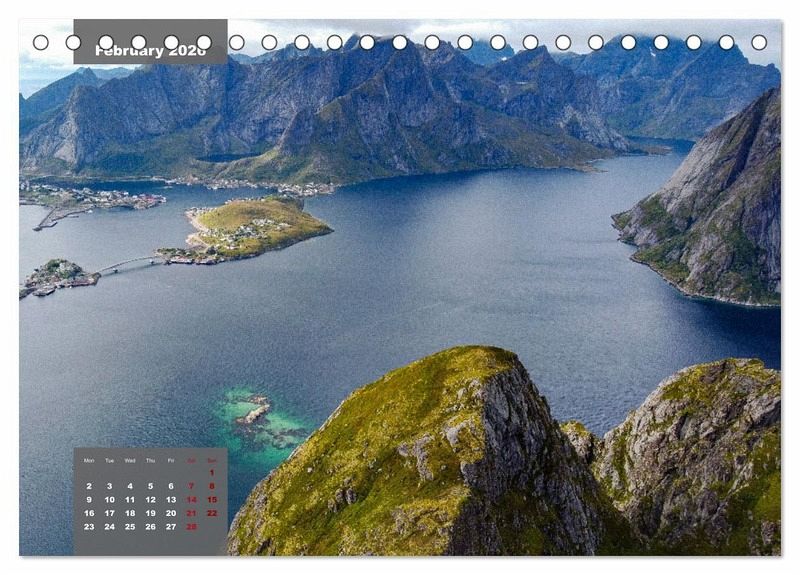Select date 20 in the calendar grid
The height and width of the screenshot is (575, 800).
click(171, 513)
